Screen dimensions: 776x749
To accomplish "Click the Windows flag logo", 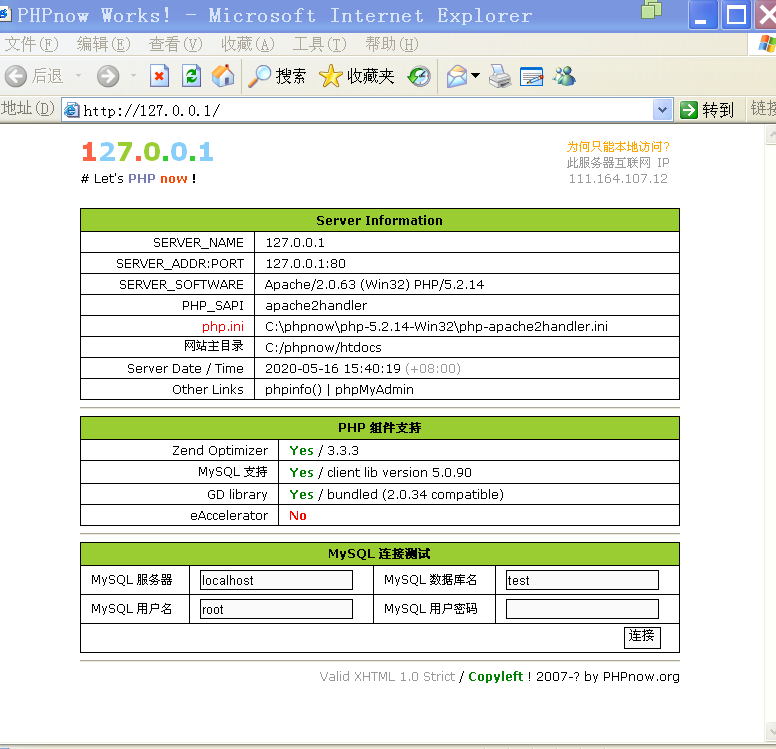I will (x=766, y=44).
